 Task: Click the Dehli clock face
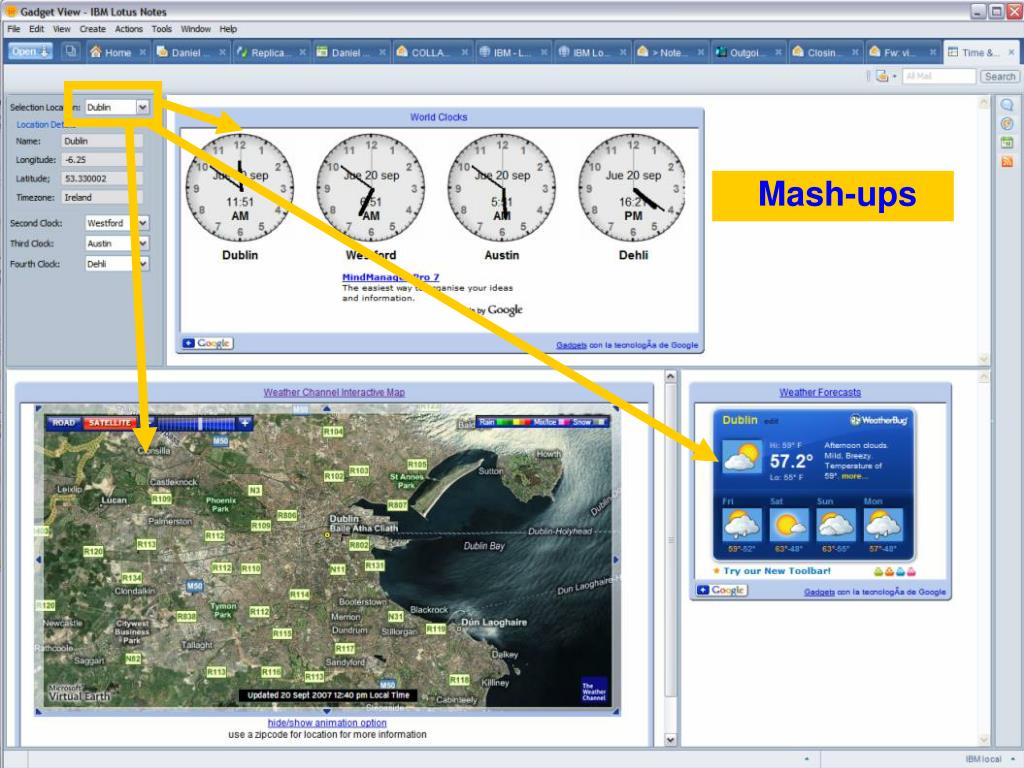coord(633,188)
